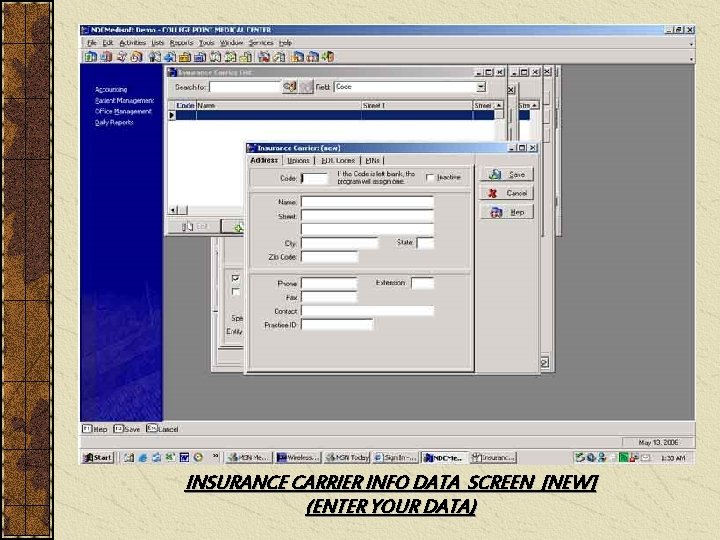Switch to MSN Today taskbar button
The width and height of the screenshot is (720, 540).
click(x=347, y=457)
